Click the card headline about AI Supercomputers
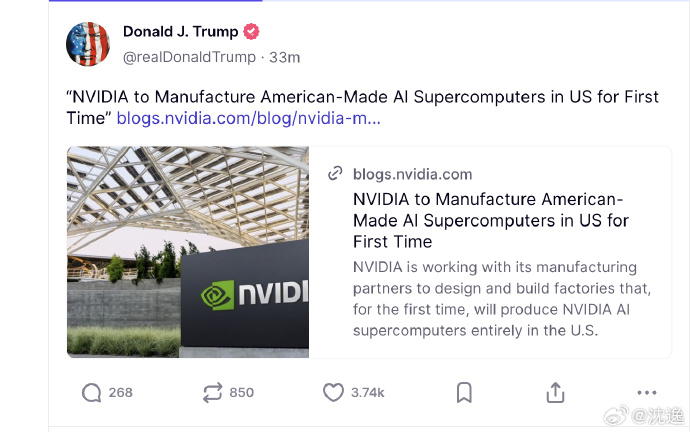Image resolution: width=690 pixels, height=432 pixels. pyautogui.click(x=490, y=220)
